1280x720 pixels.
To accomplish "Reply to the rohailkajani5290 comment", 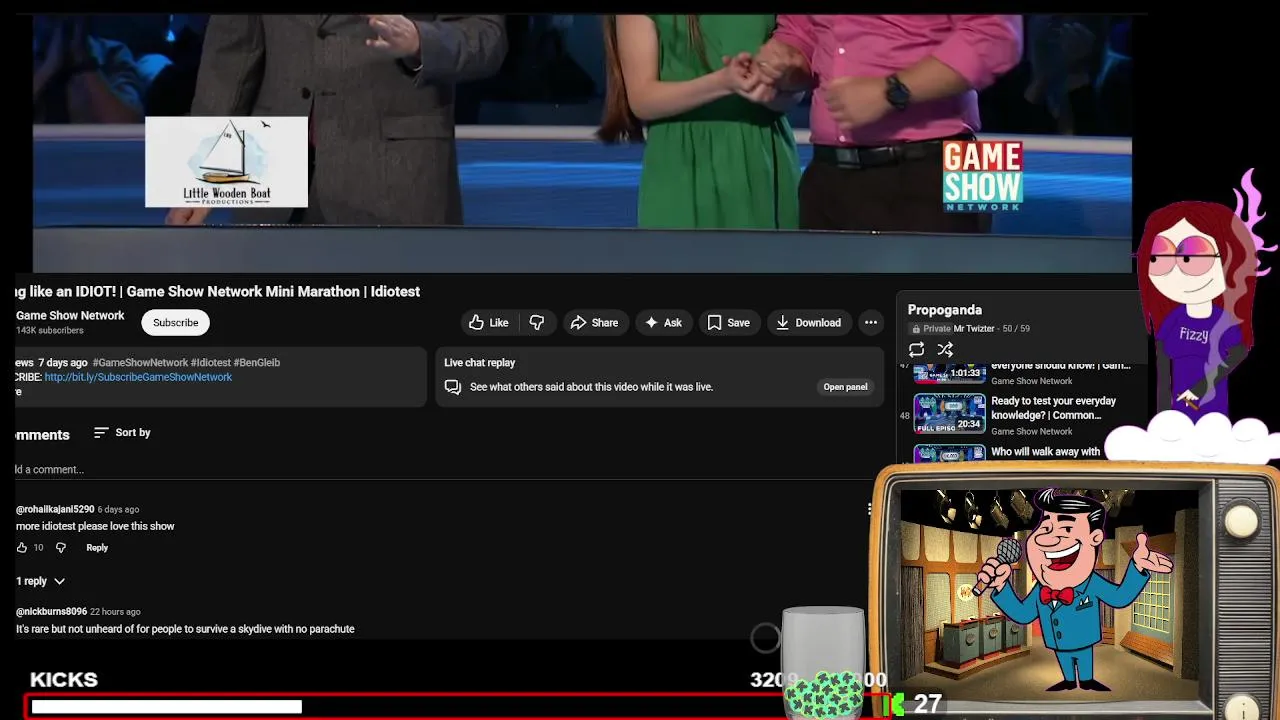I will [x=97, y=548].
